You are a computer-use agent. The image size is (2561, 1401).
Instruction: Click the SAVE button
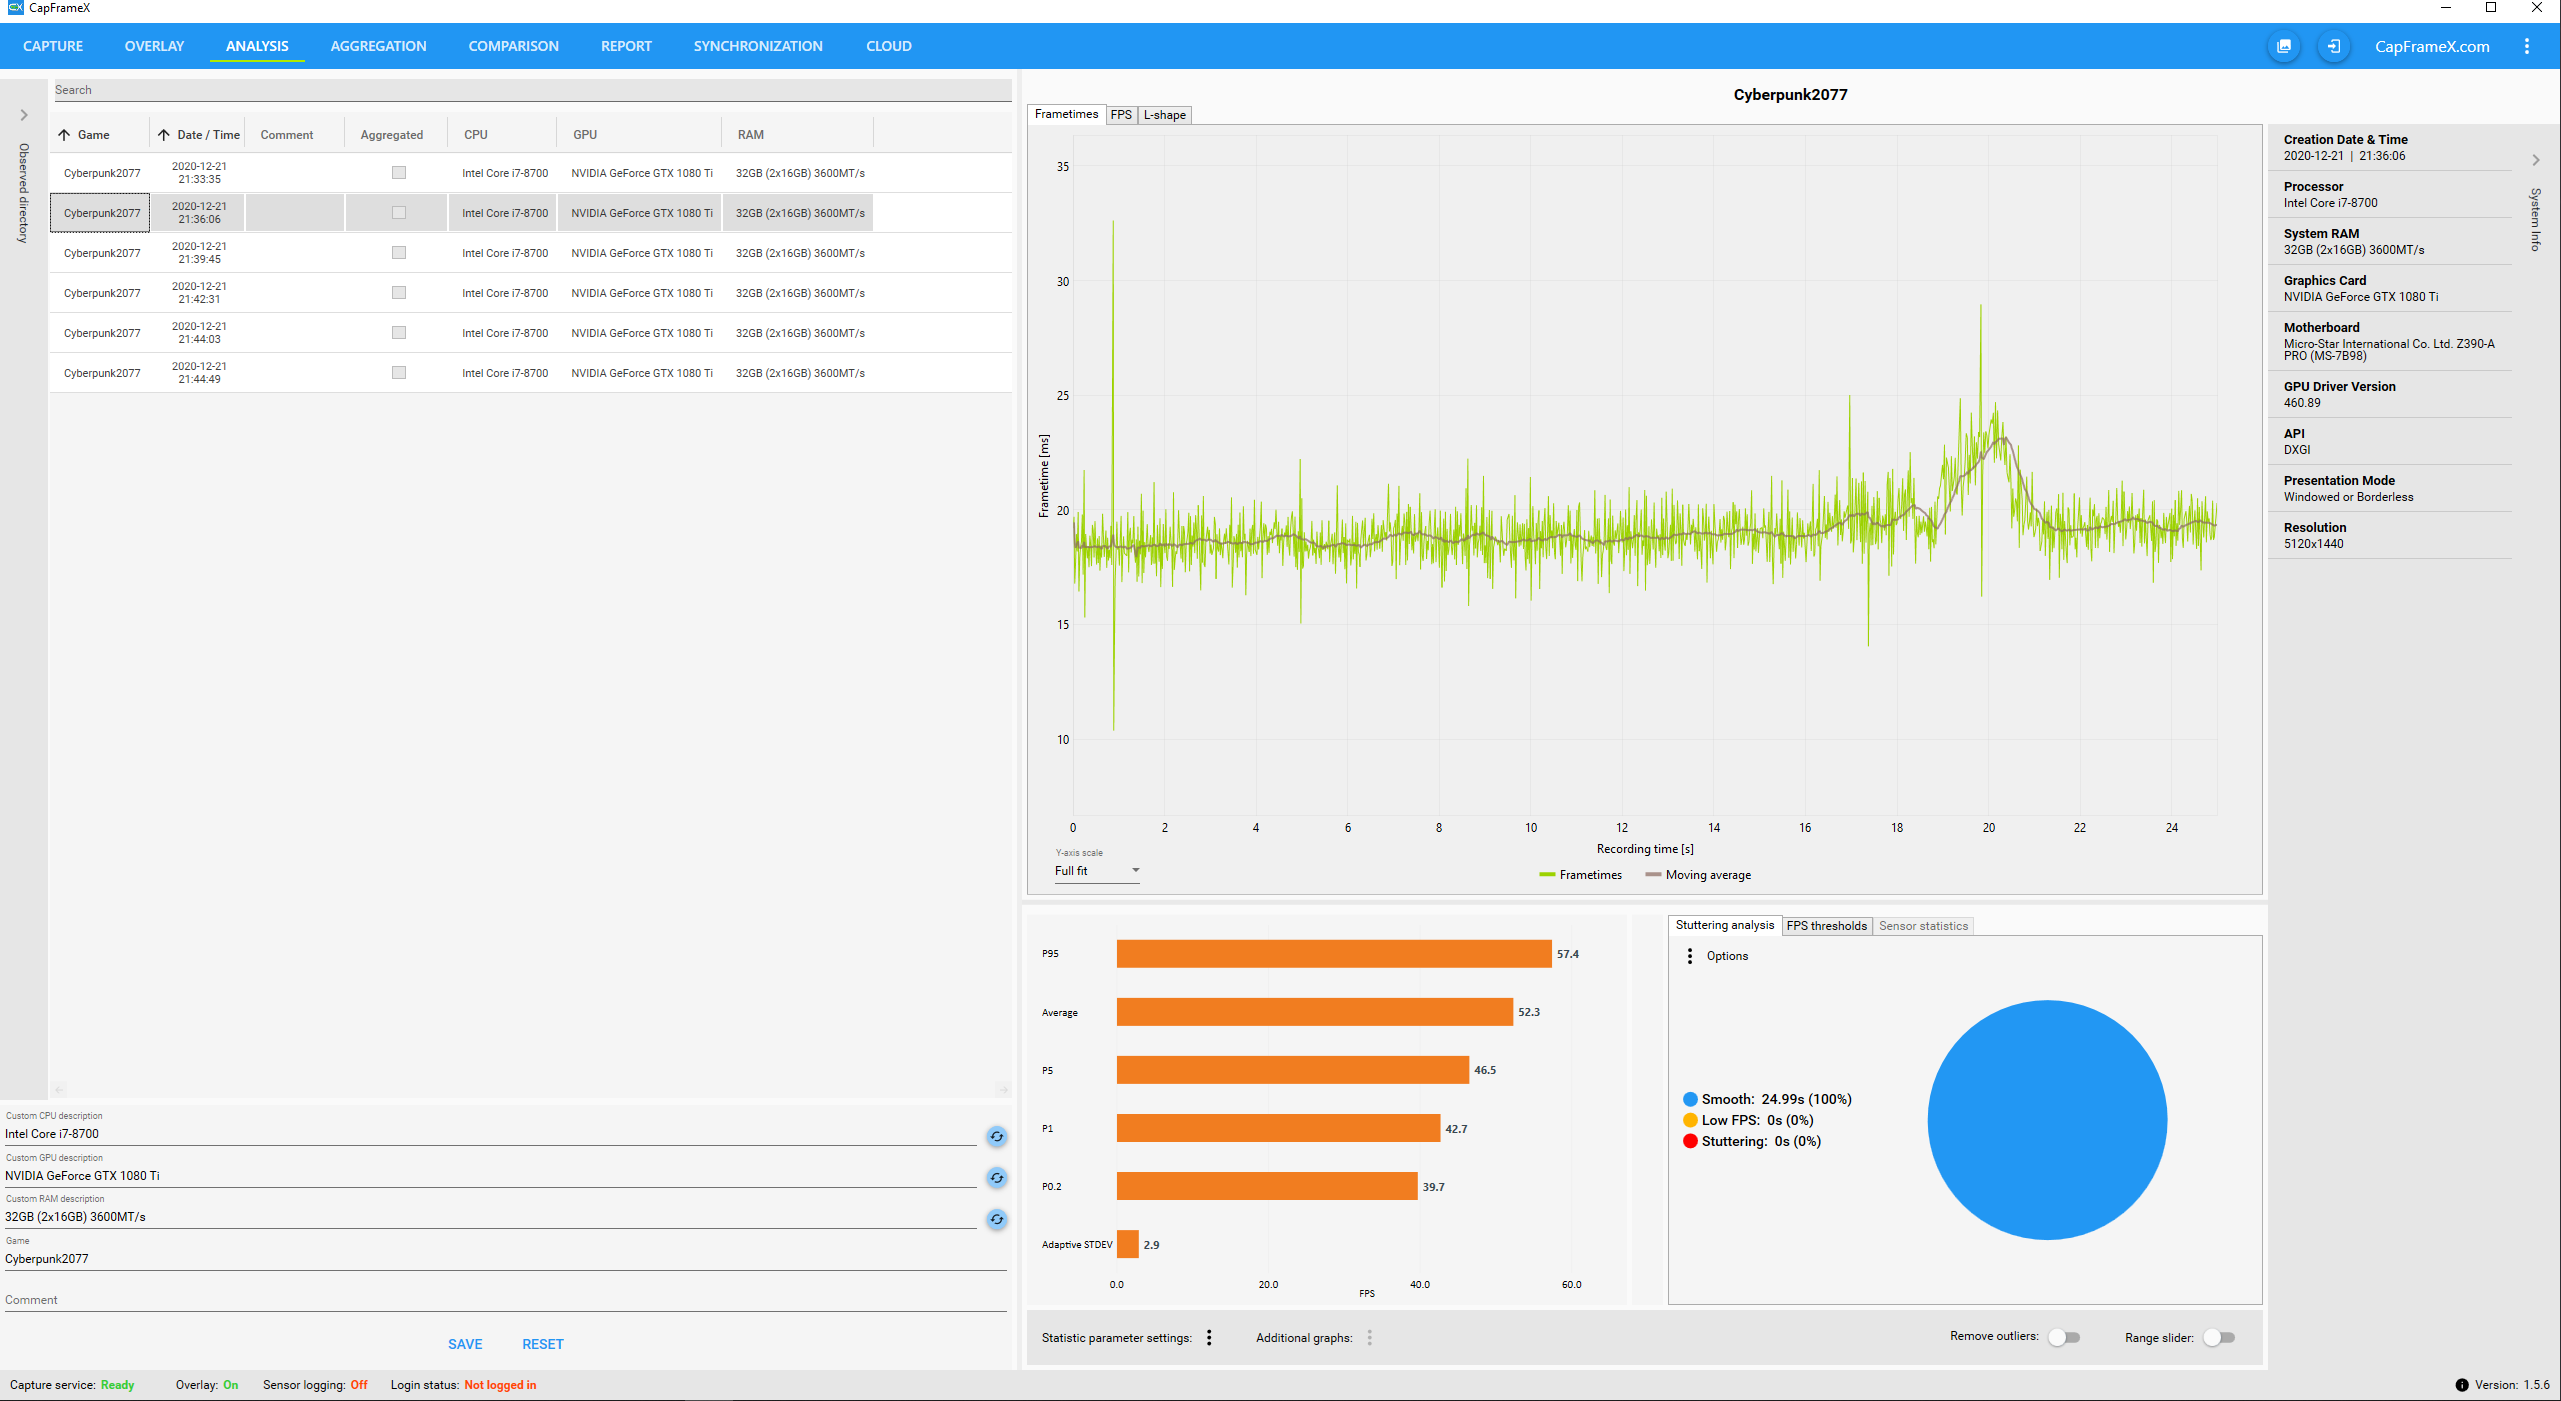click(x=465, y=1344)
